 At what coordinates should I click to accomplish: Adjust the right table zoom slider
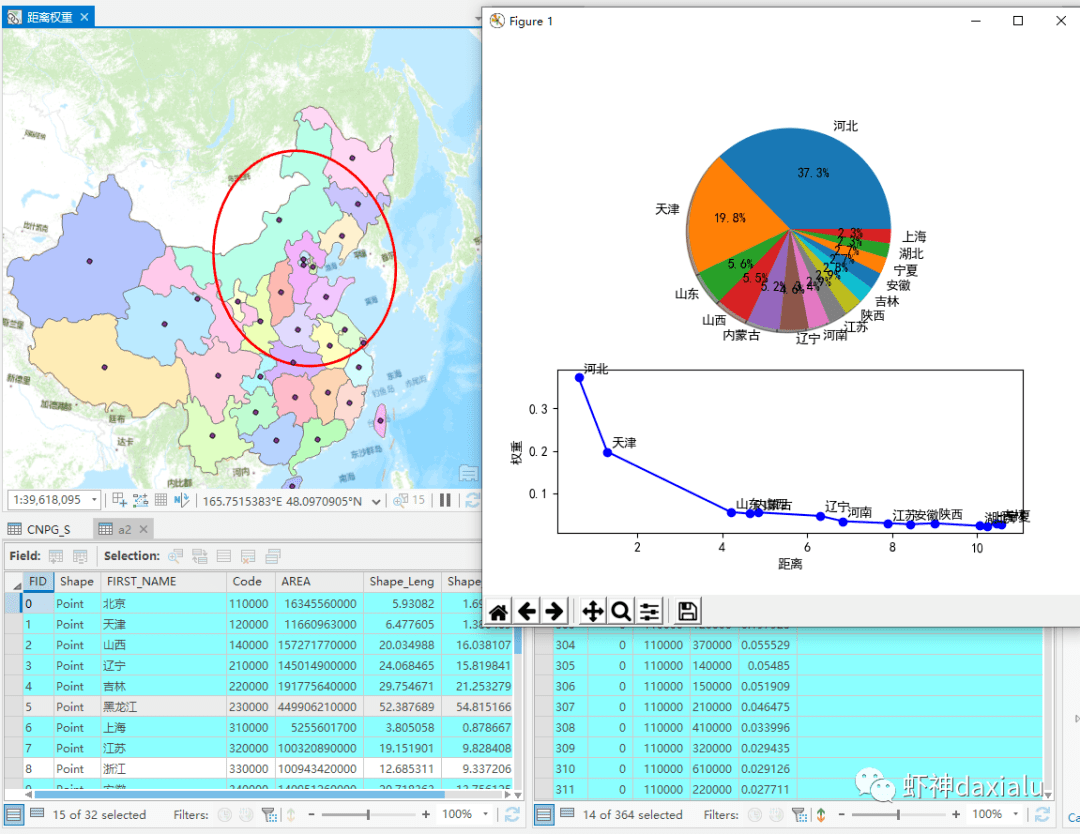pyautogui.click(x=898, y=815)
